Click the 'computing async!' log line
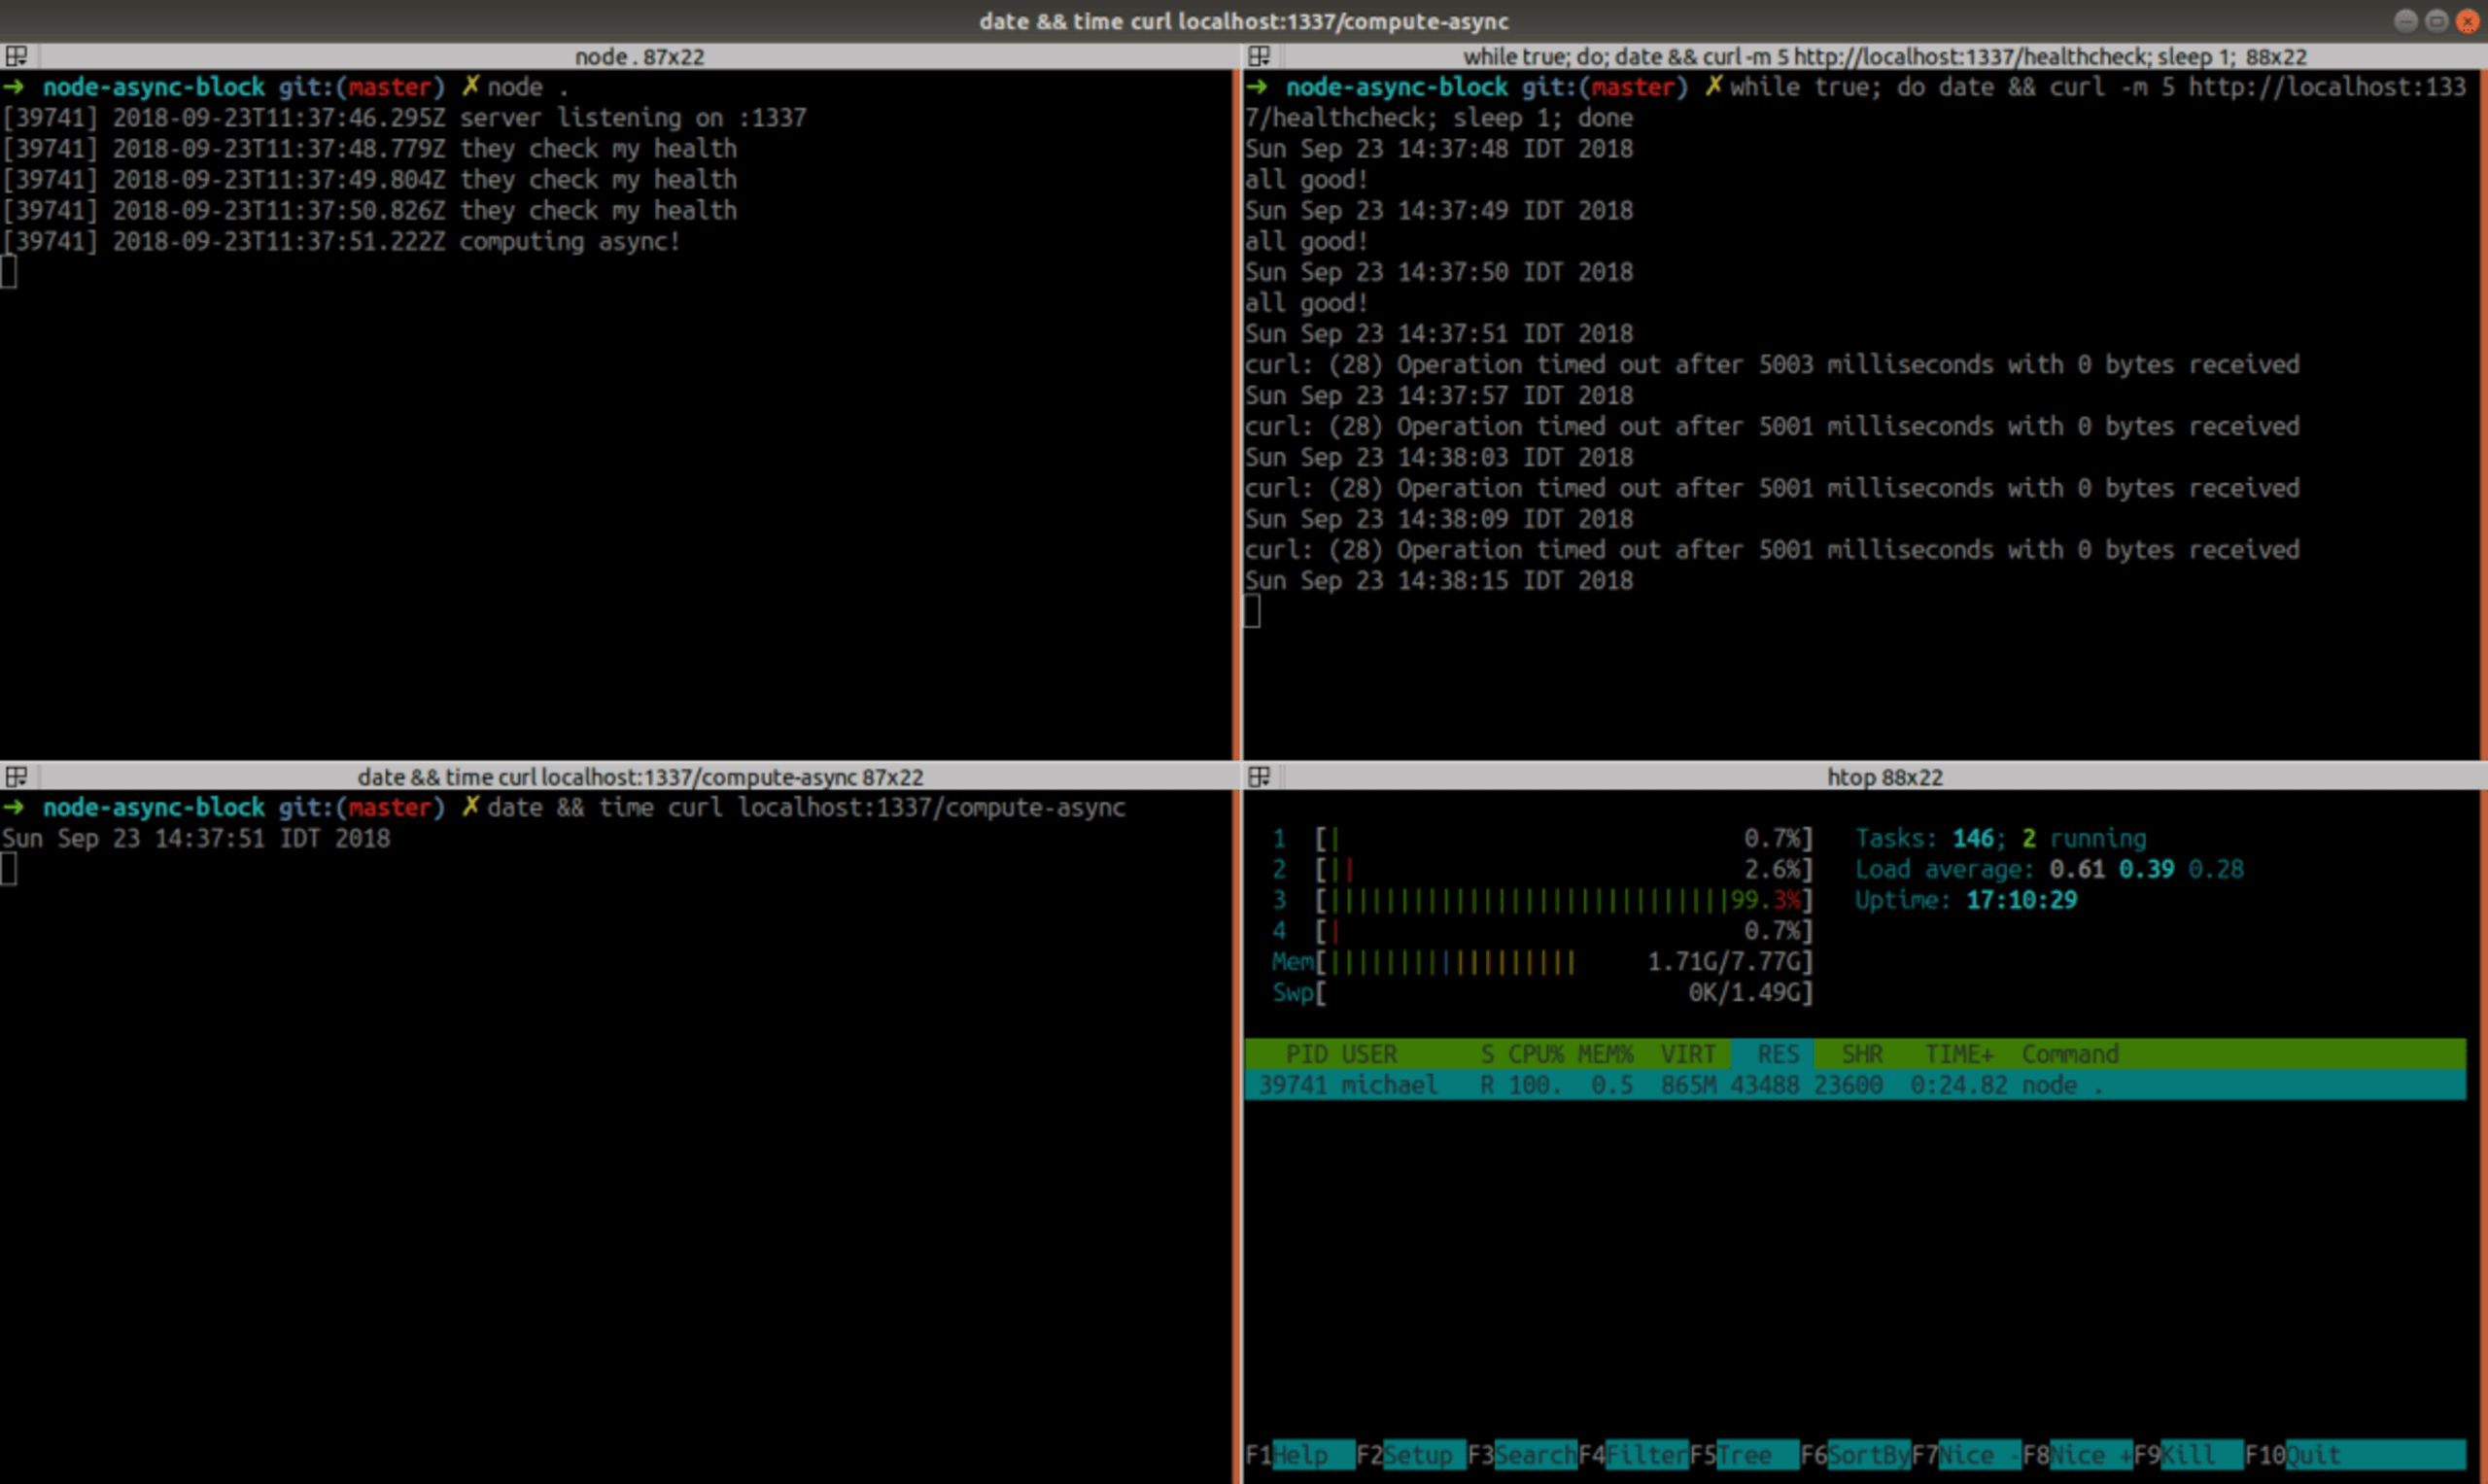This screenshot has height=1484, width=2488. pos(341,242)
